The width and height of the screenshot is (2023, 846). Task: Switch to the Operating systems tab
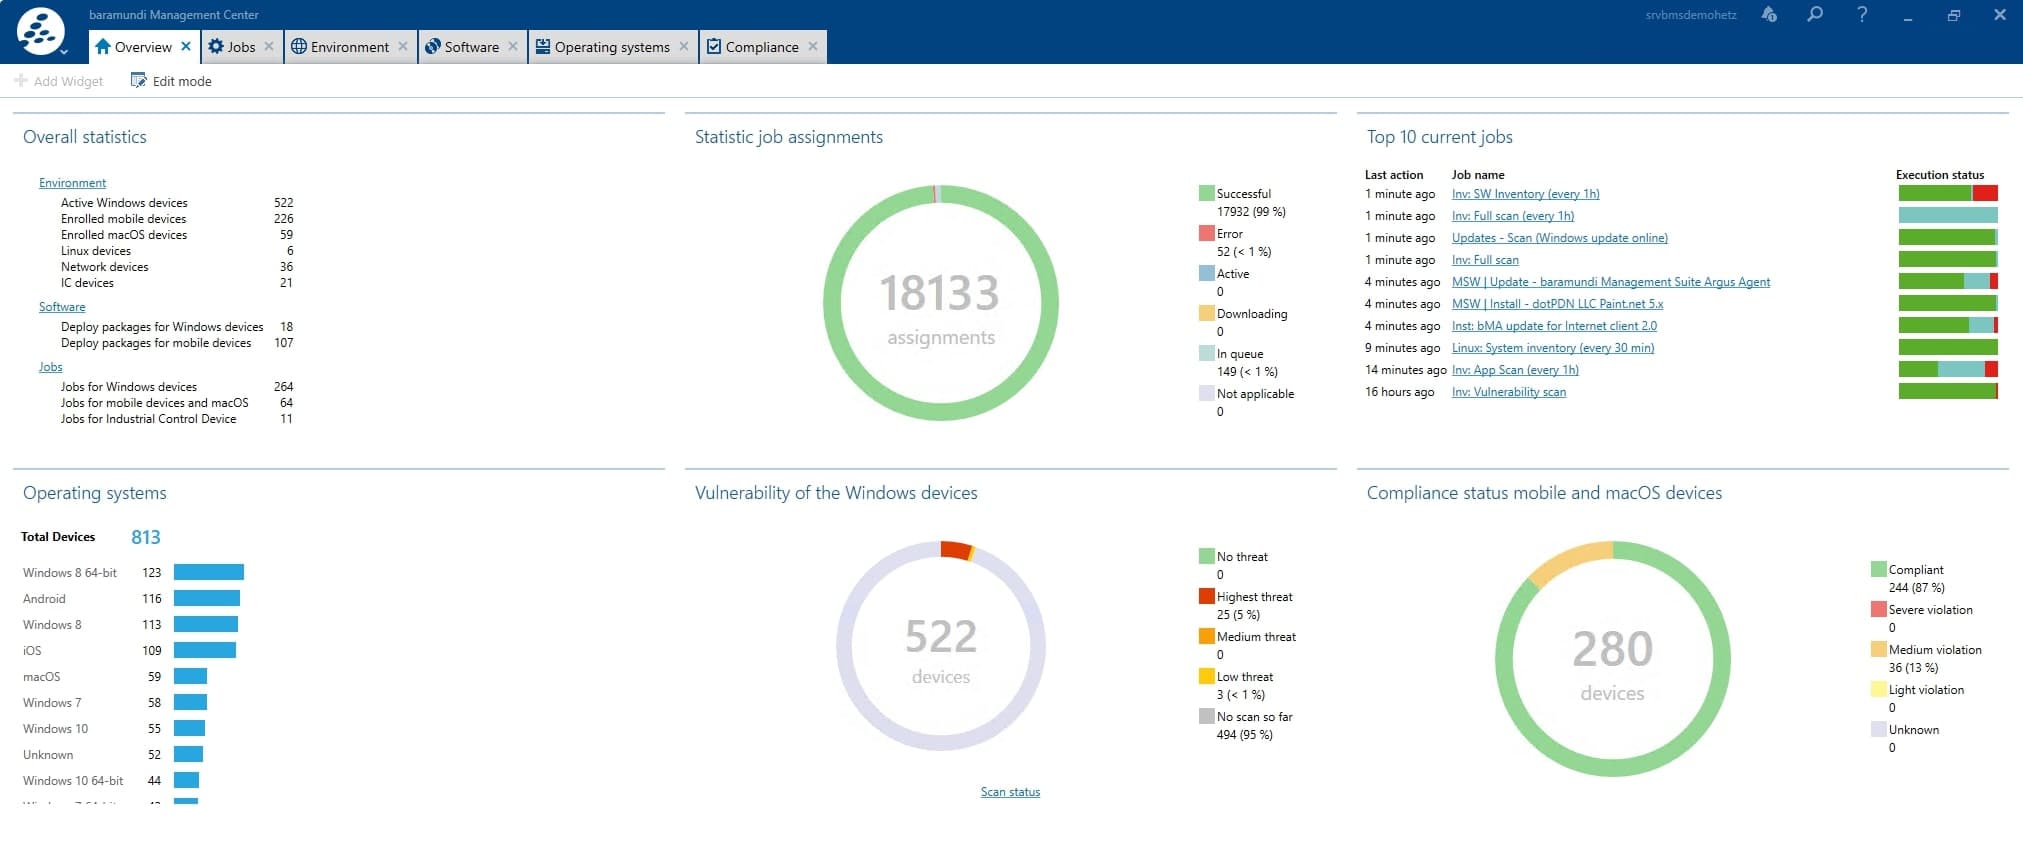tap(612, 47)
